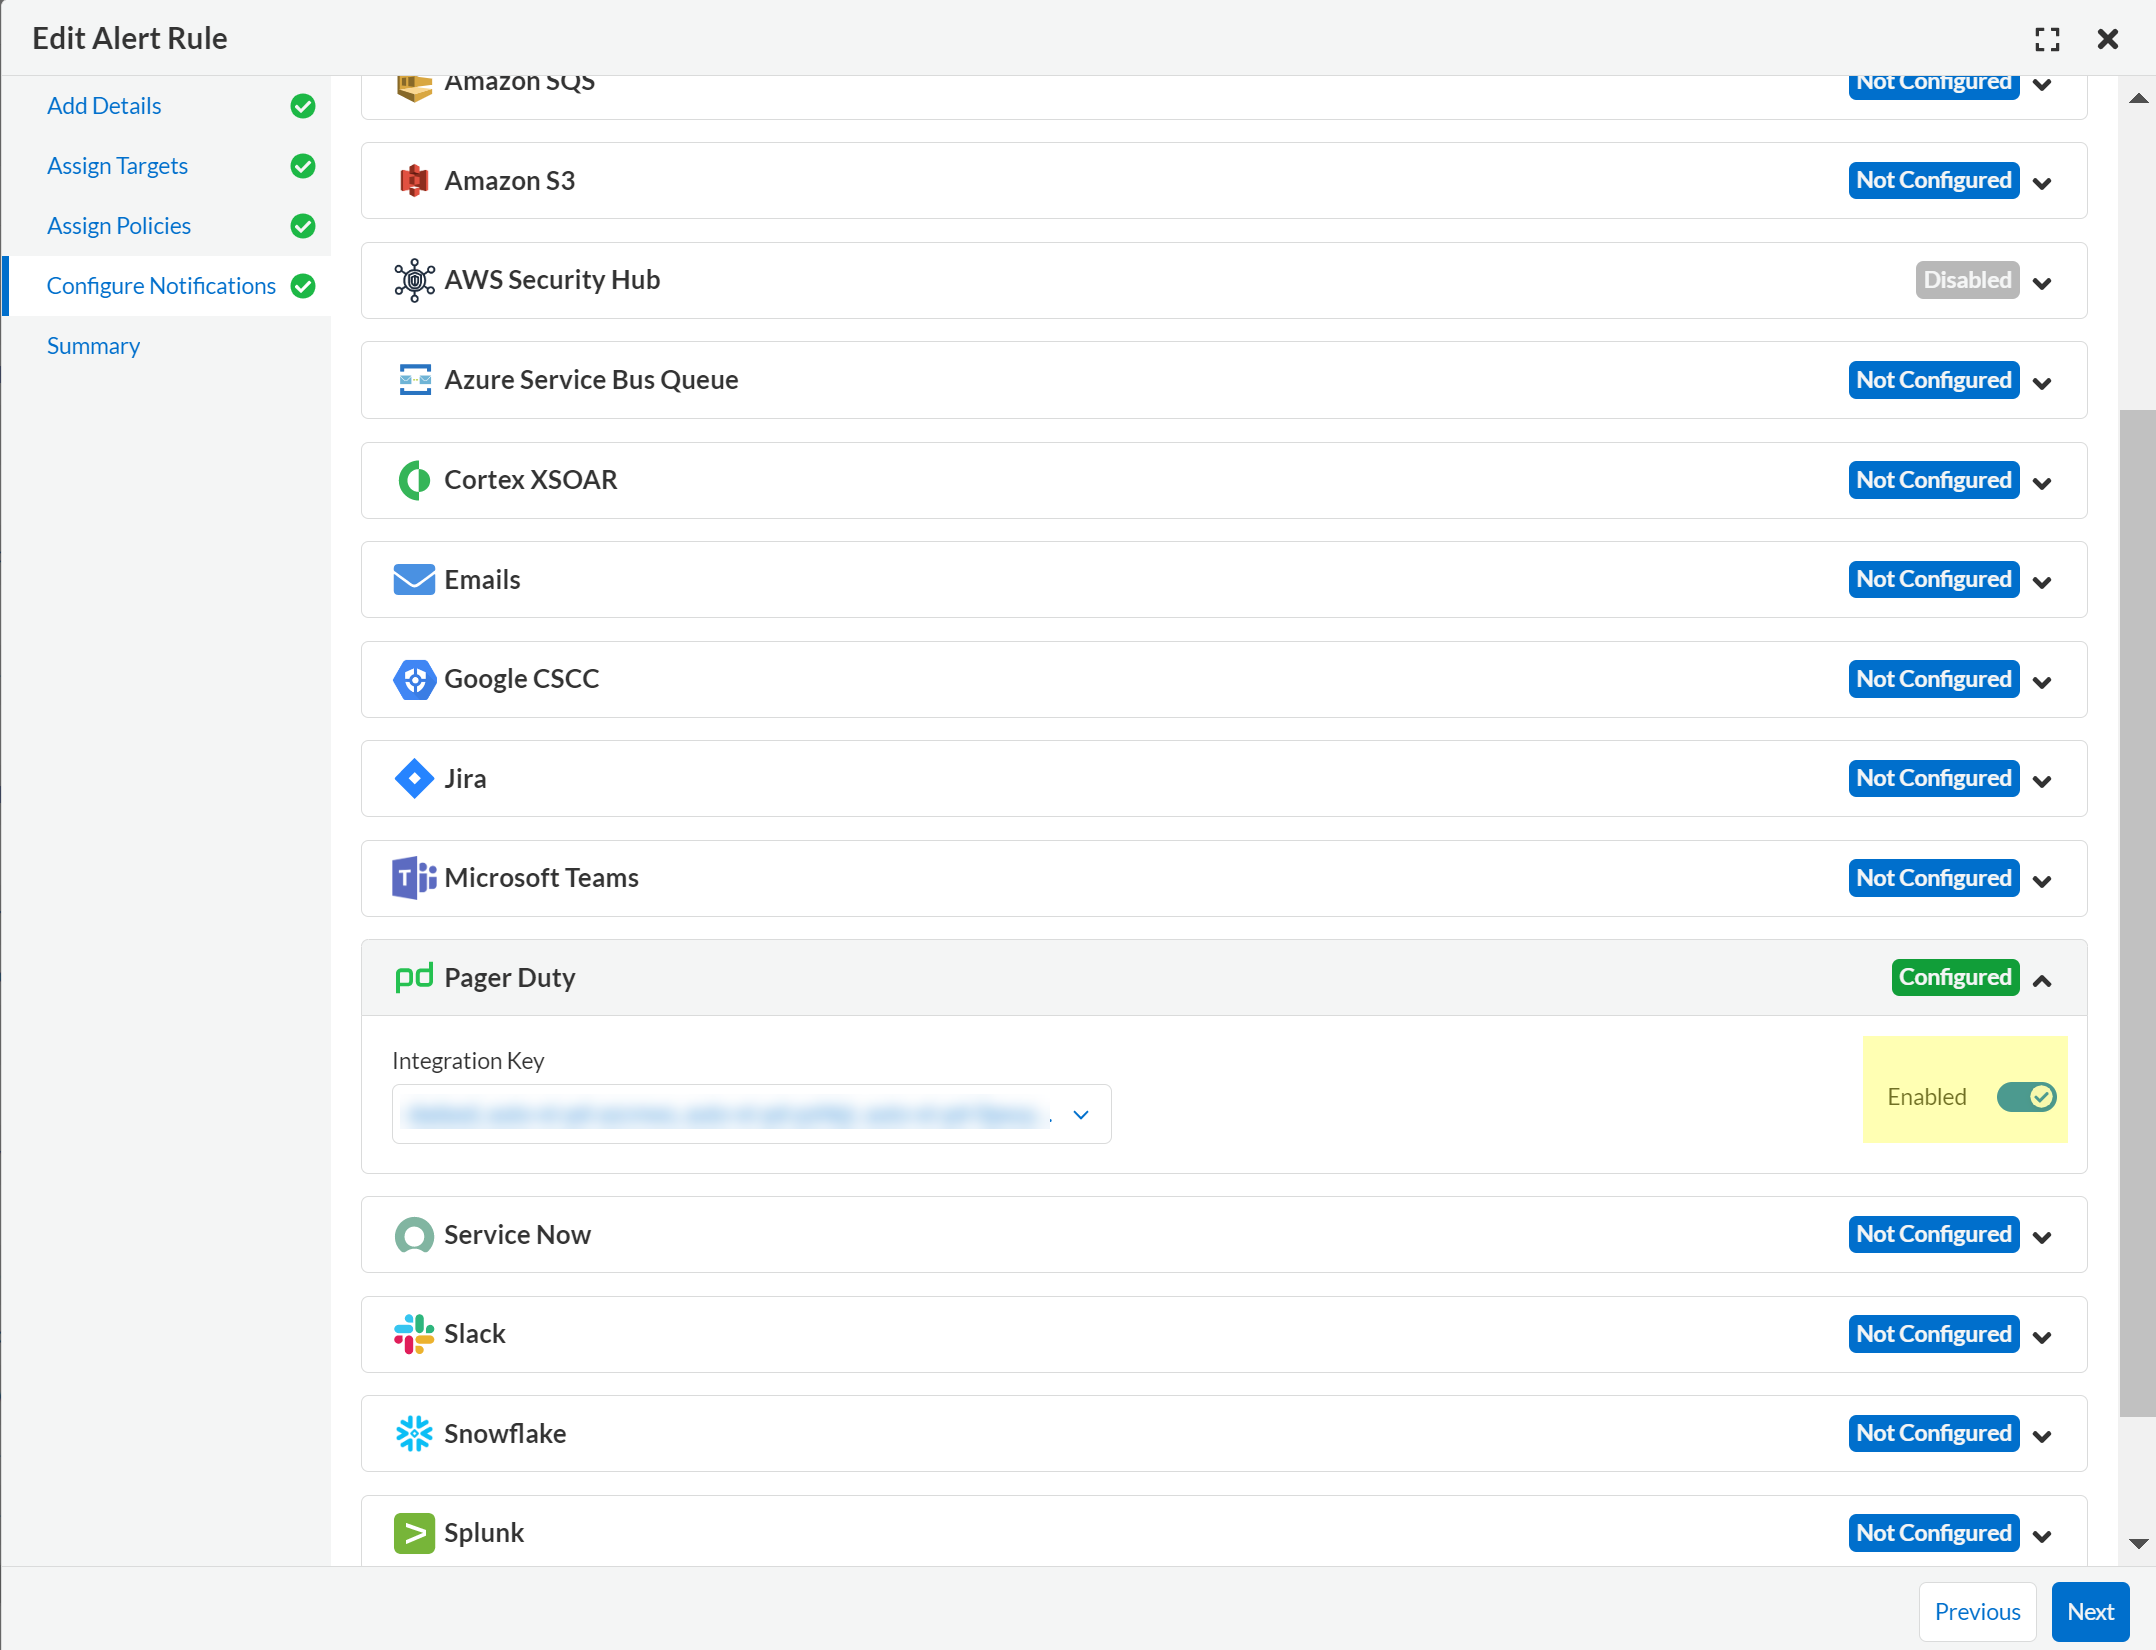Screen dimensions: 2156x1650
Task: Click the Azure Service Bus Queue icon
Action: (414, 380)
